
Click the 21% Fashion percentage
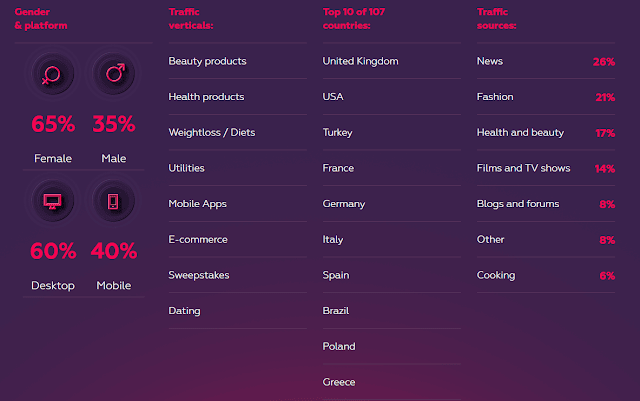pyautogui.click(x=605, y=97)
